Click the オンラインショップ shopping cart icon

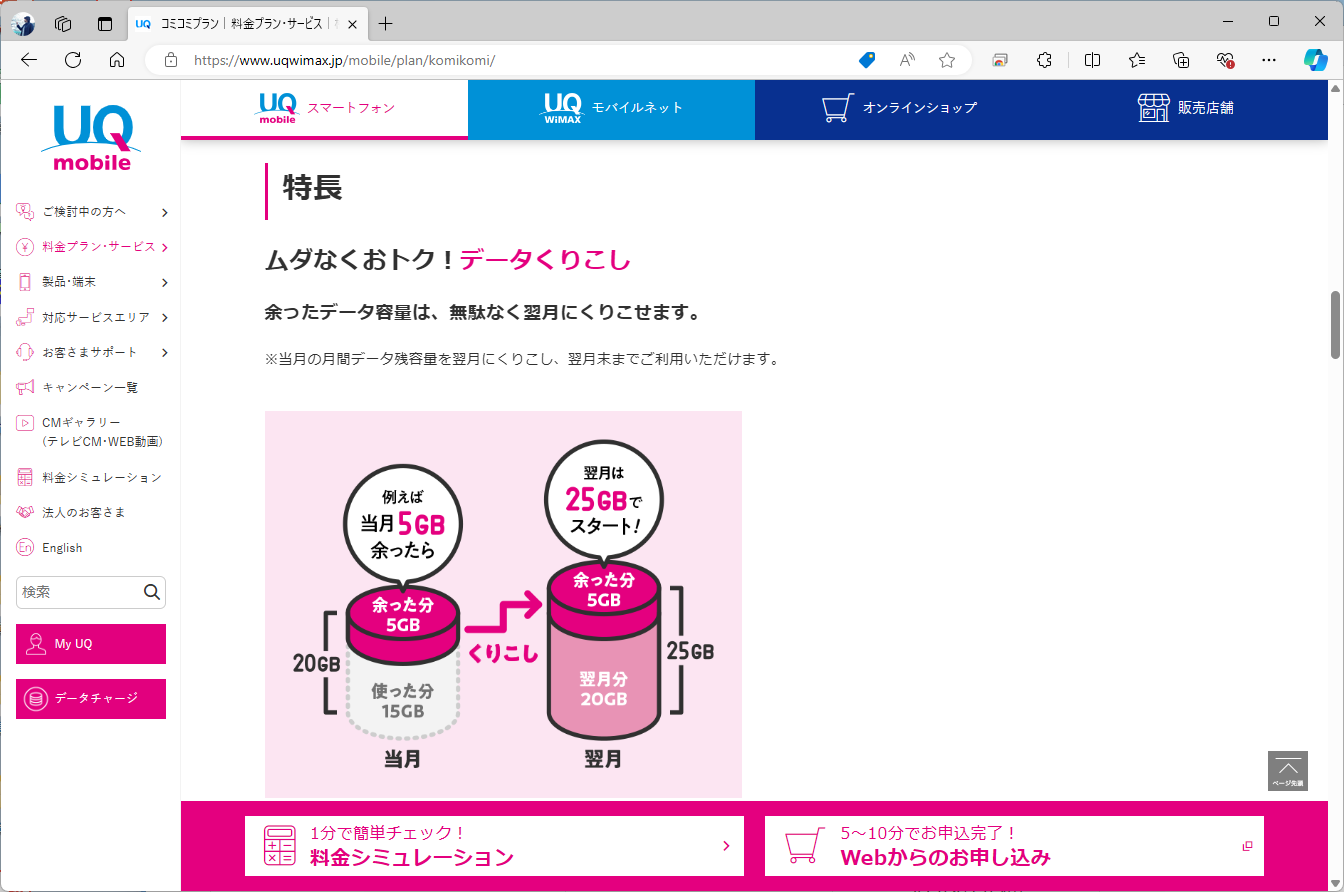(x=836, y=107)
